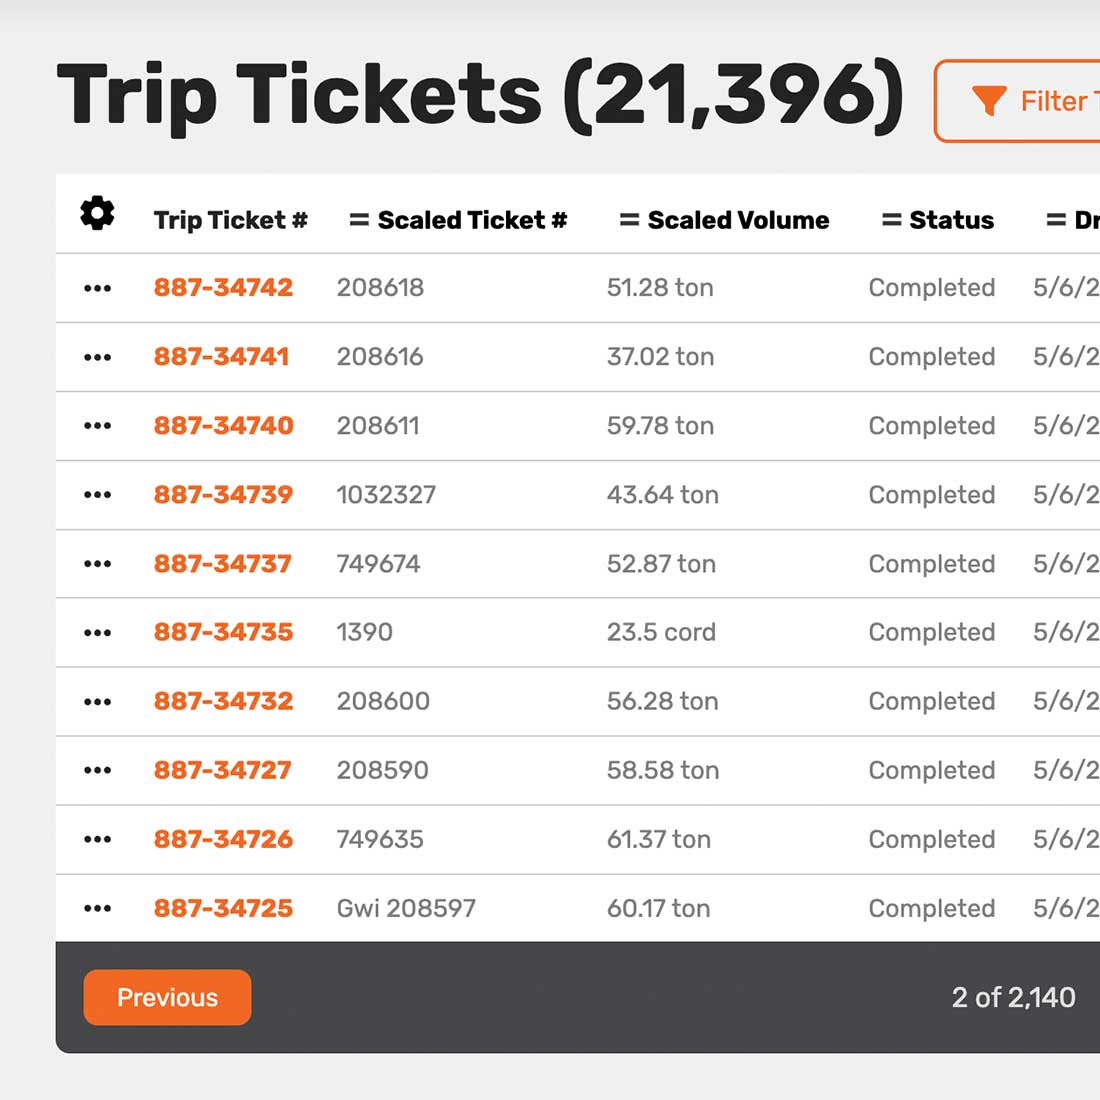Click the page indicator 2 of 2,140

(x=1013, y=997)
